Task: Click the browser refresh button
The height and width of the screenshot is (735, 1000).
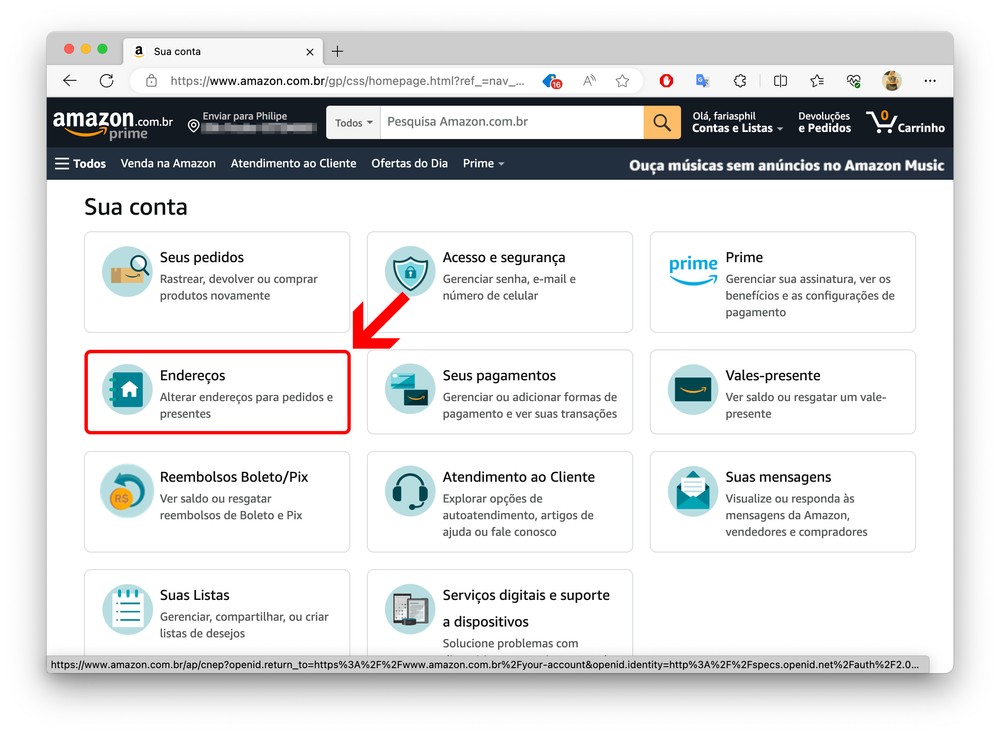Action: pos(106,81)
